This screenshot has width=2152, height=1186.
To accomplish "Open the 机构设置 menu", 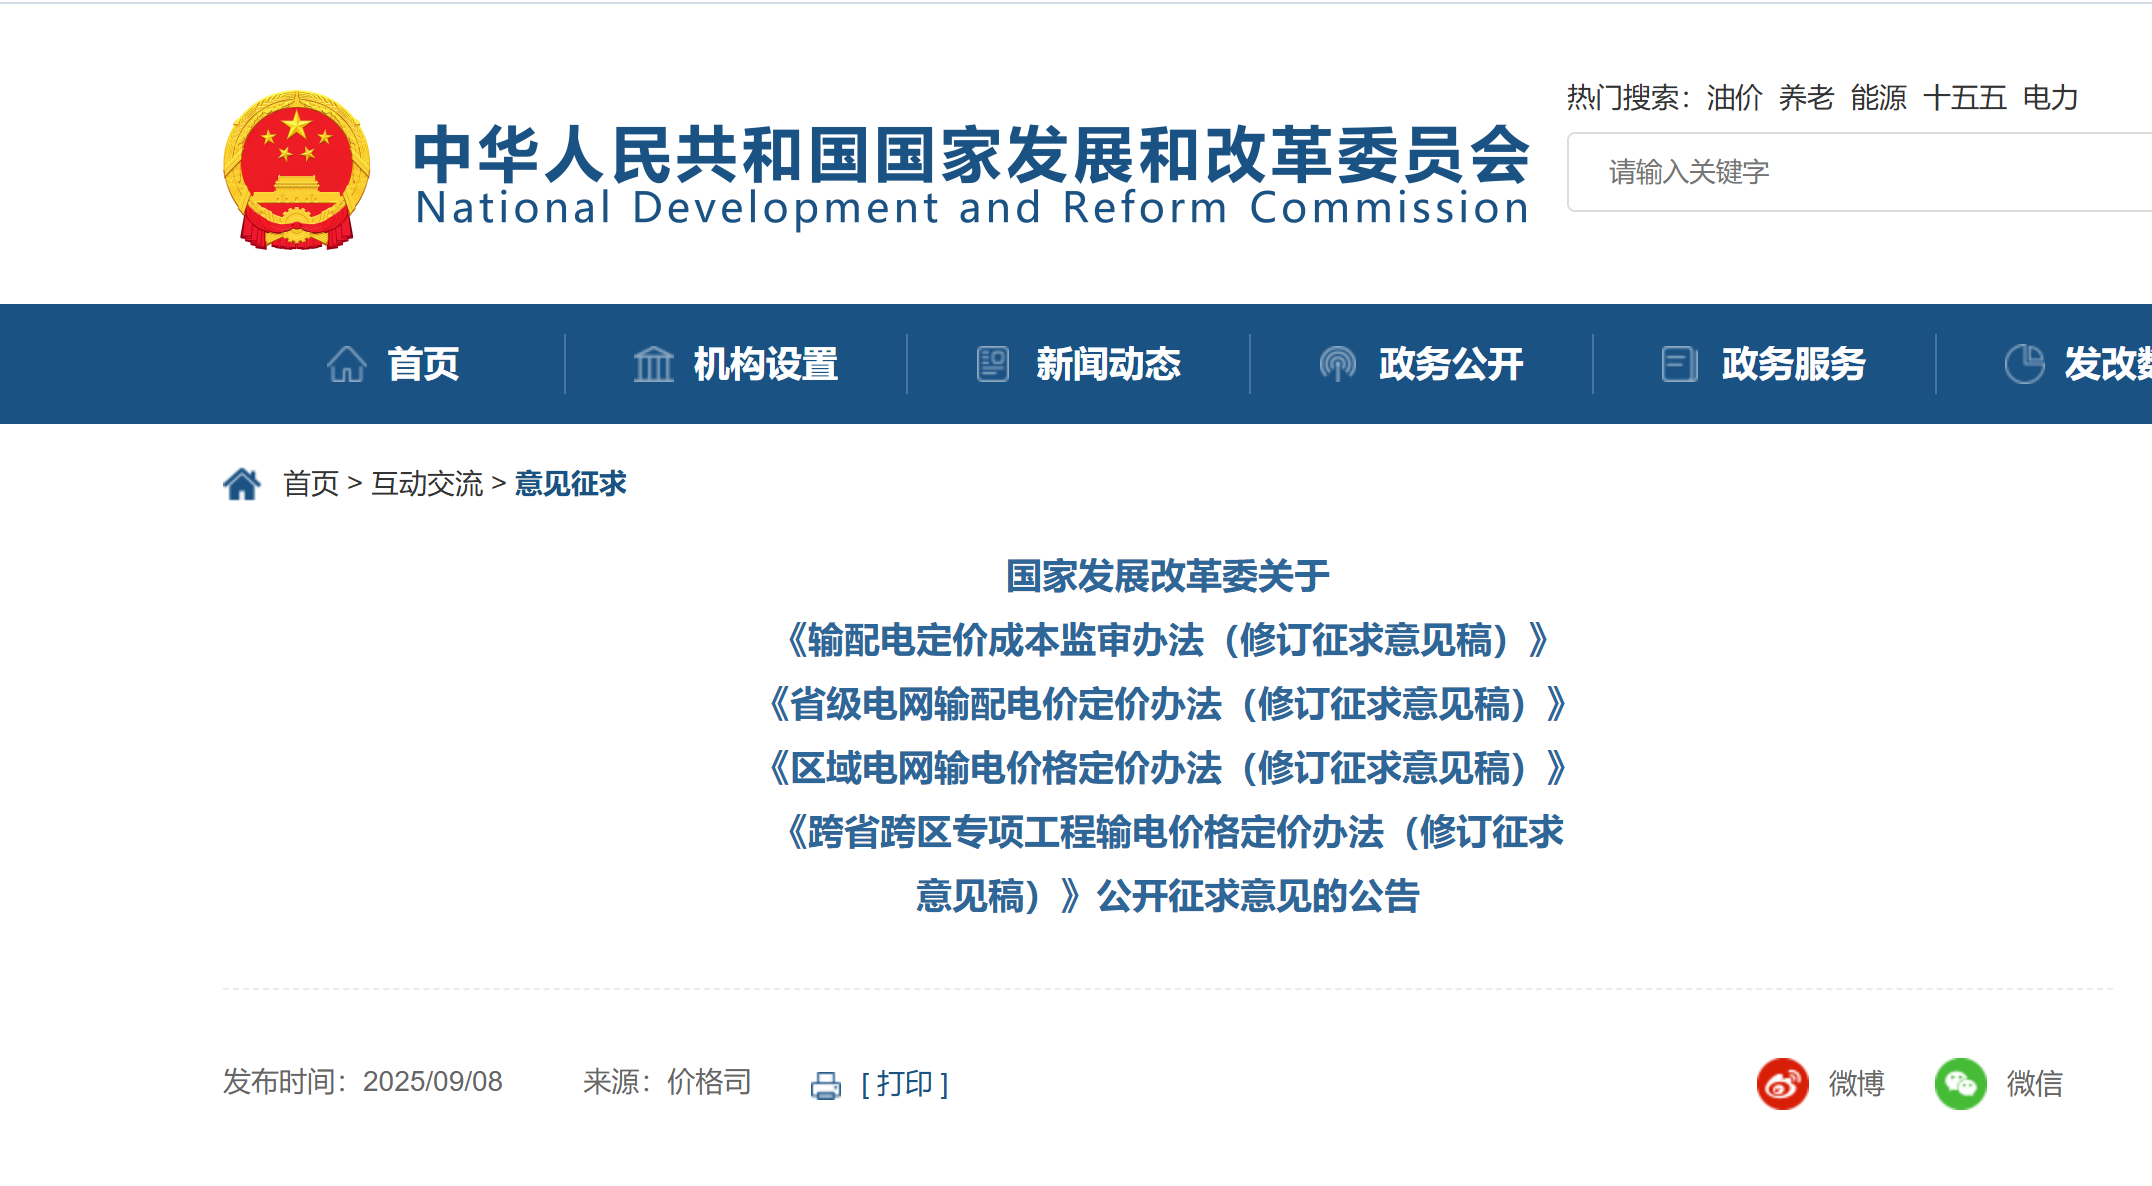I will (765, 364).
